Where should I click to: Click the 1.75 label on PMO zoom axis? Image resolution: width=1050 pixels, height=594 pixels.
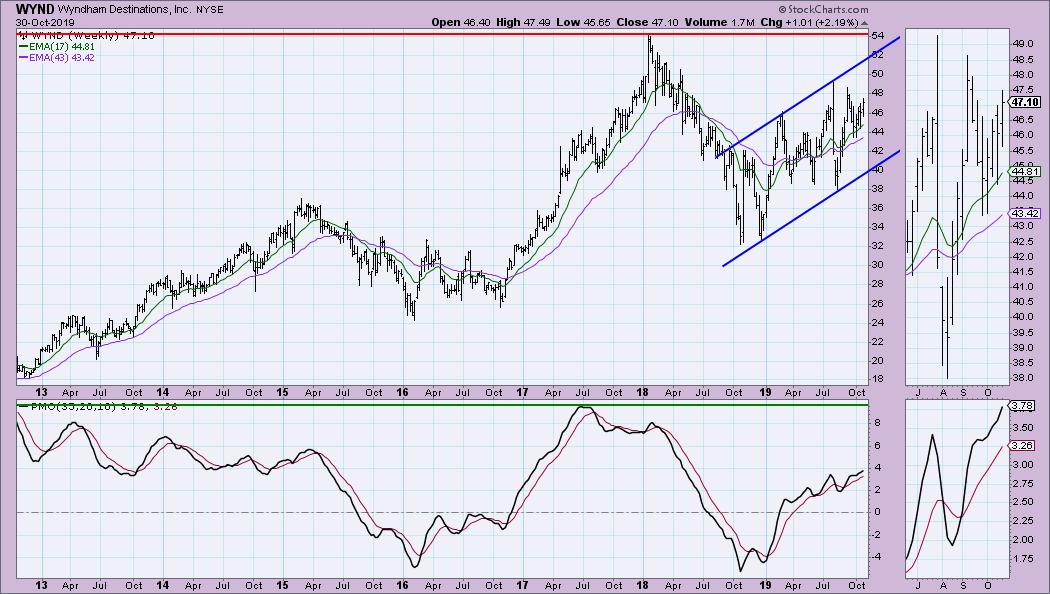click(x=1023, y=558)
